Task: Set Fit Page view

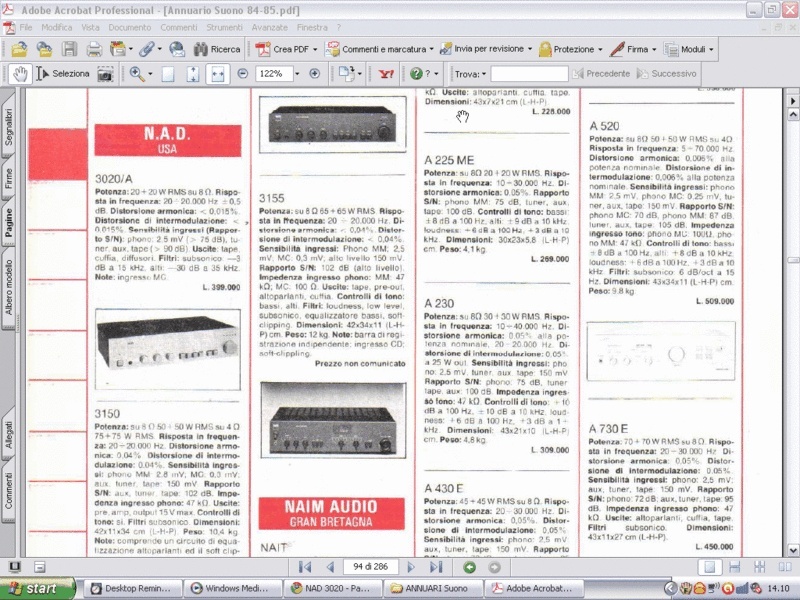Action: tap(193, 74)
